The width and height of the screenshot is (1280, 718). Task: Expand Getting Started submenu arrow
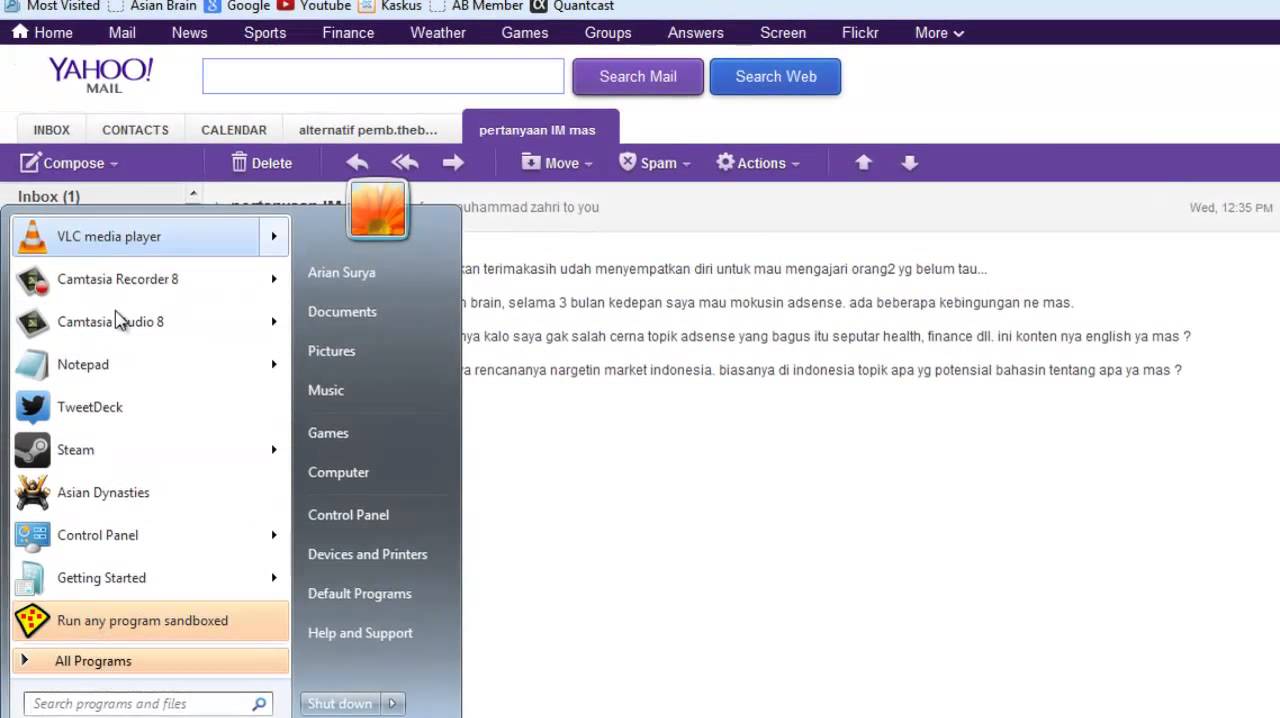click(x=274, y=578)
